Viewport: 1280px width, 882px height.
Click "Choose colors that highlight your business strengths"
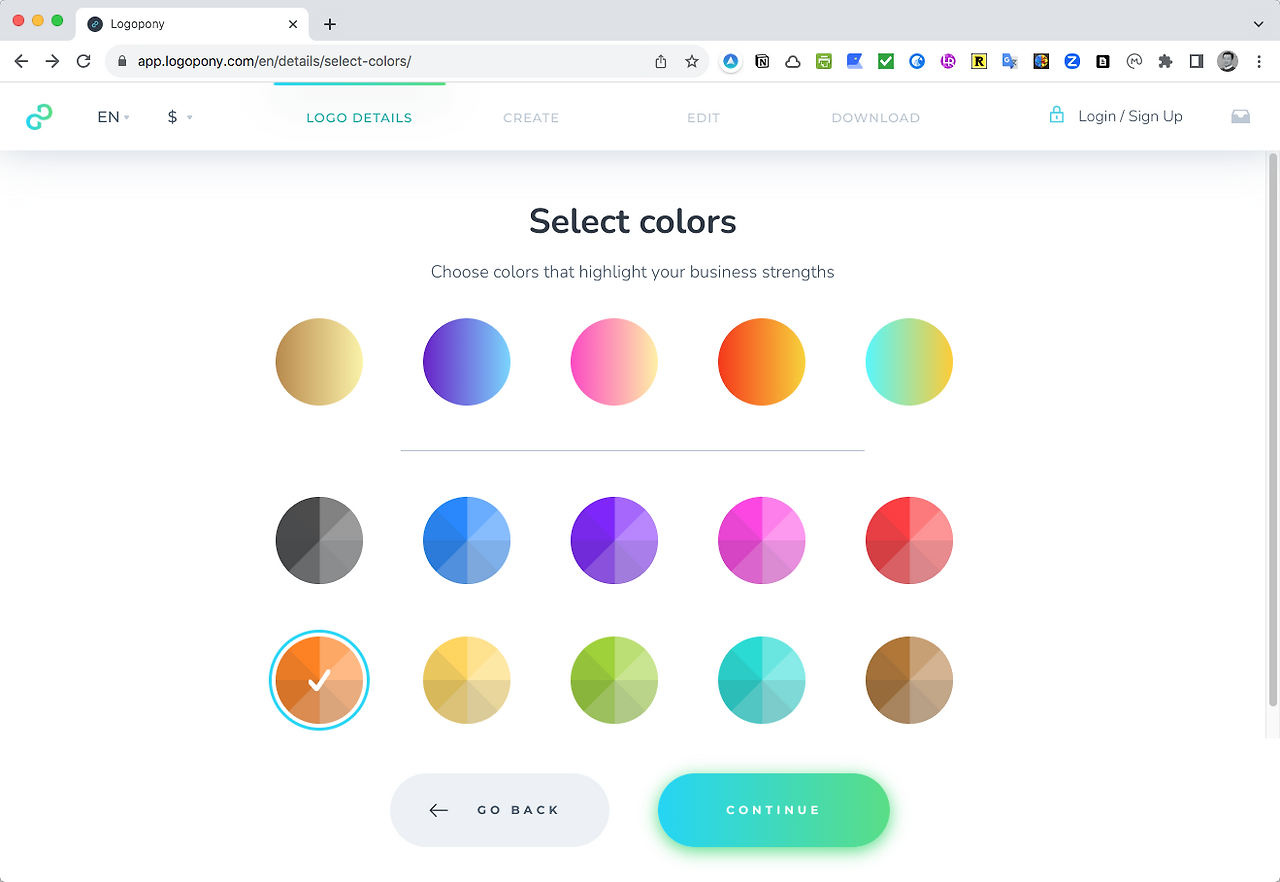point(633,272)
